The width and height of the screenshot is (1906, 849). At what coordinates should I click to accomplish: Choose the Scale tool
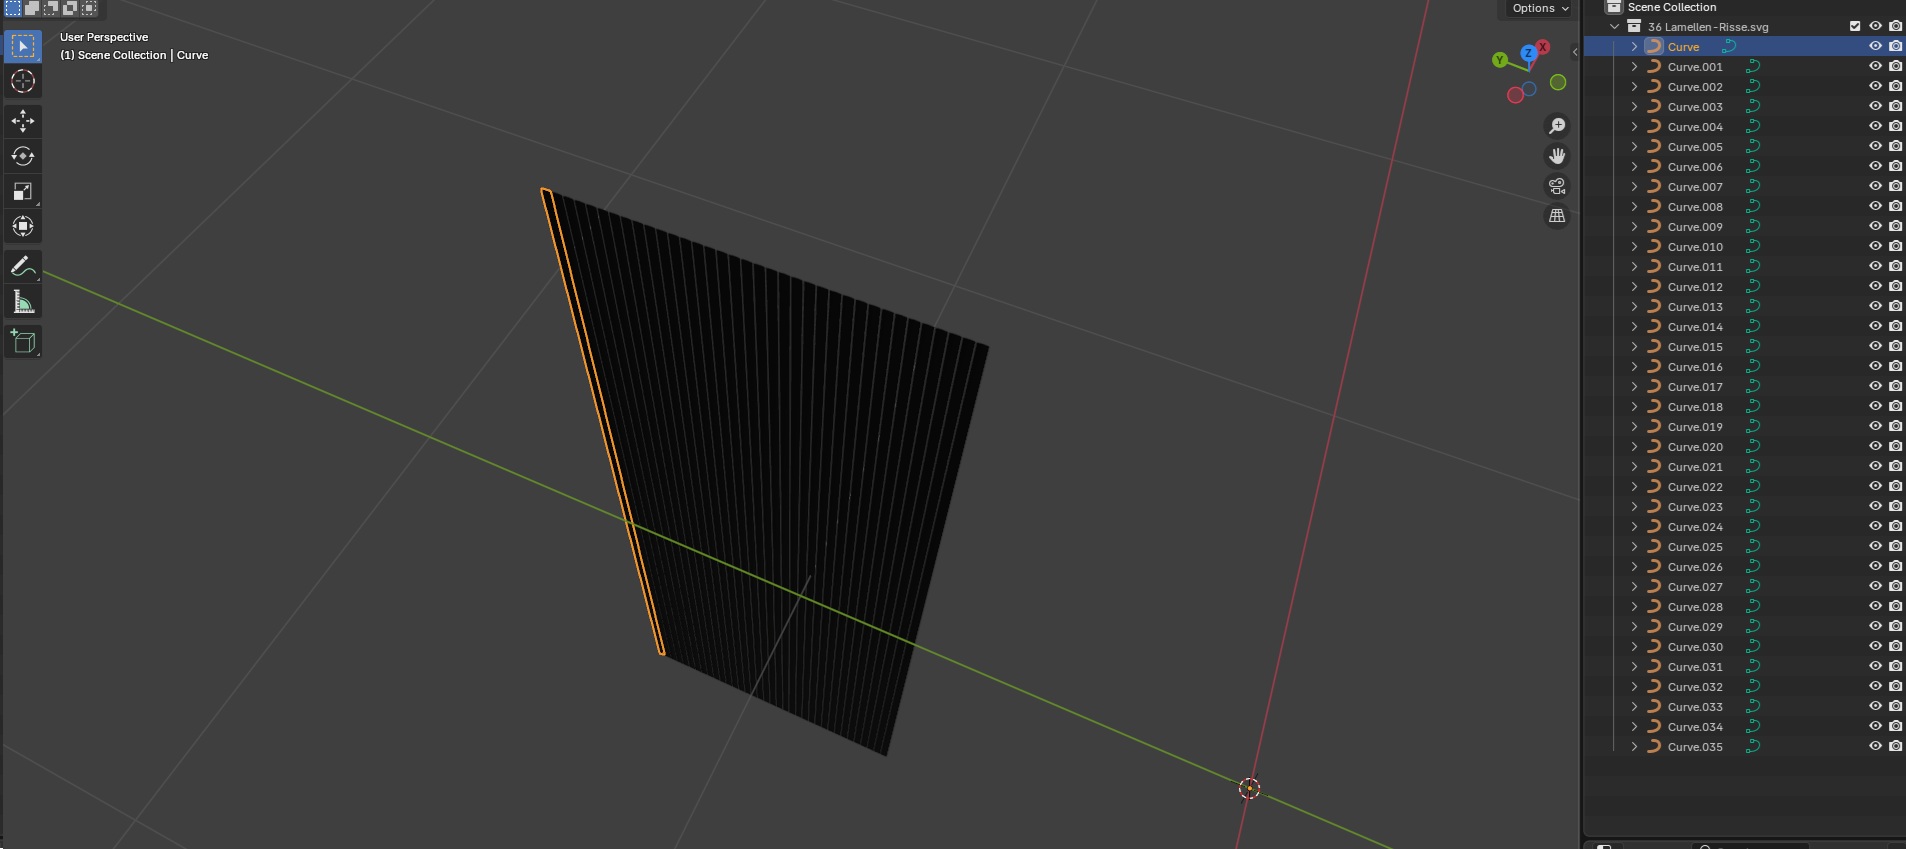click(23, 191)
